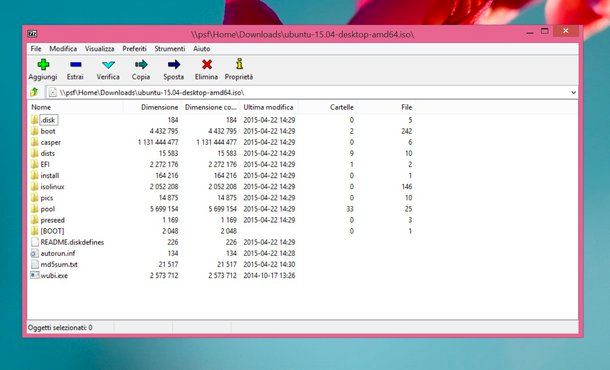Select the EFI folder icon
Image resolution: width=610 pixels, height=370 pixels.
click(x=35, y=164)
